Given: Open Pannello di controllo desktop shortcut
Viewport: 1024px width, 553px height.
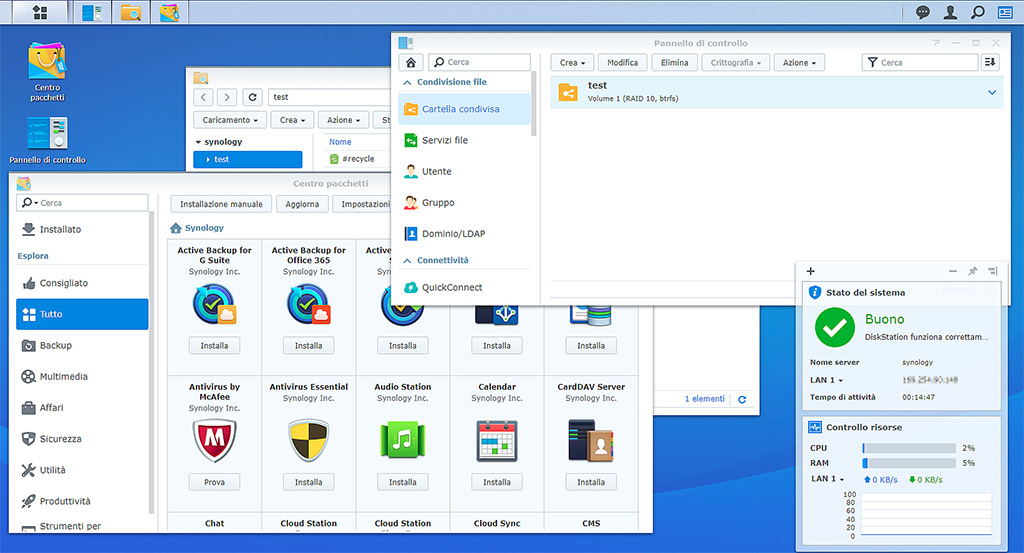Looking at the screenshot, I should click(x=47, y=133).
